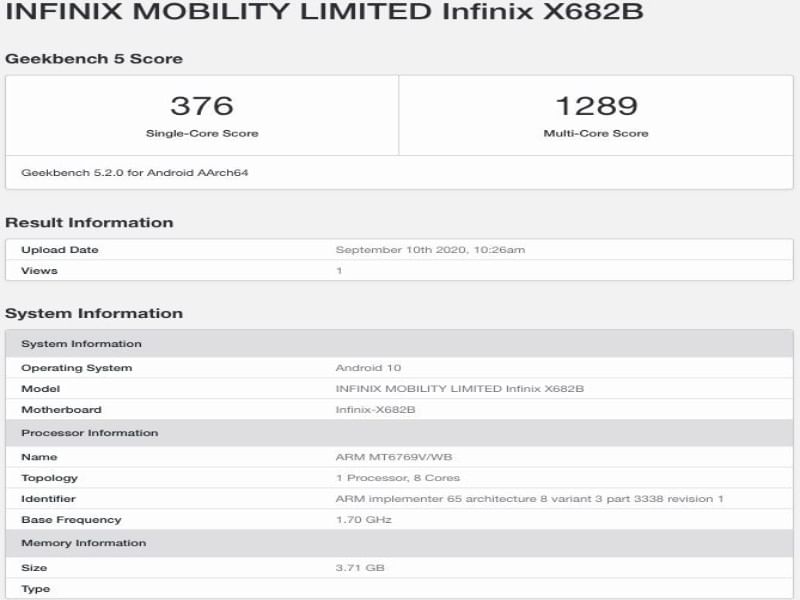Viewport: 800px width, 600px height.
Task: Click the 'Topology' row label
Action: click(49, 478)
